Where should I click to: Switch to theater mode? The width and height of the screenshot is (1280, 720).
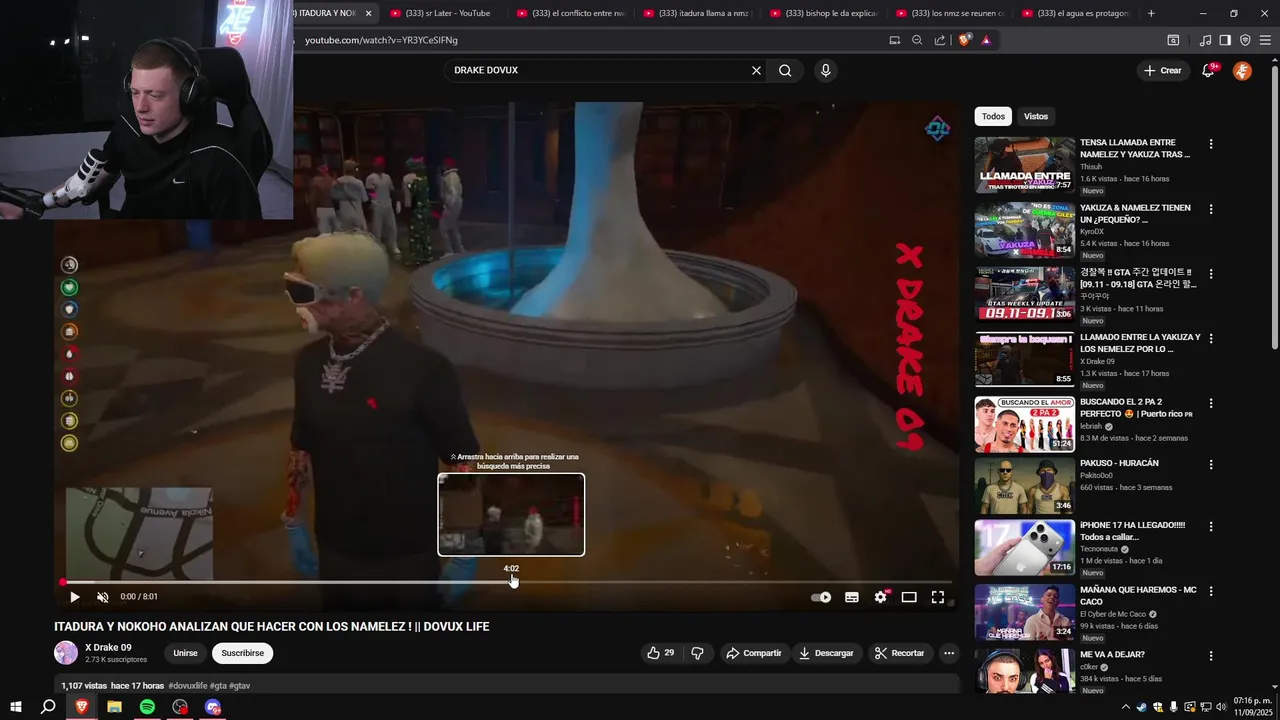(x=909, y=597)
